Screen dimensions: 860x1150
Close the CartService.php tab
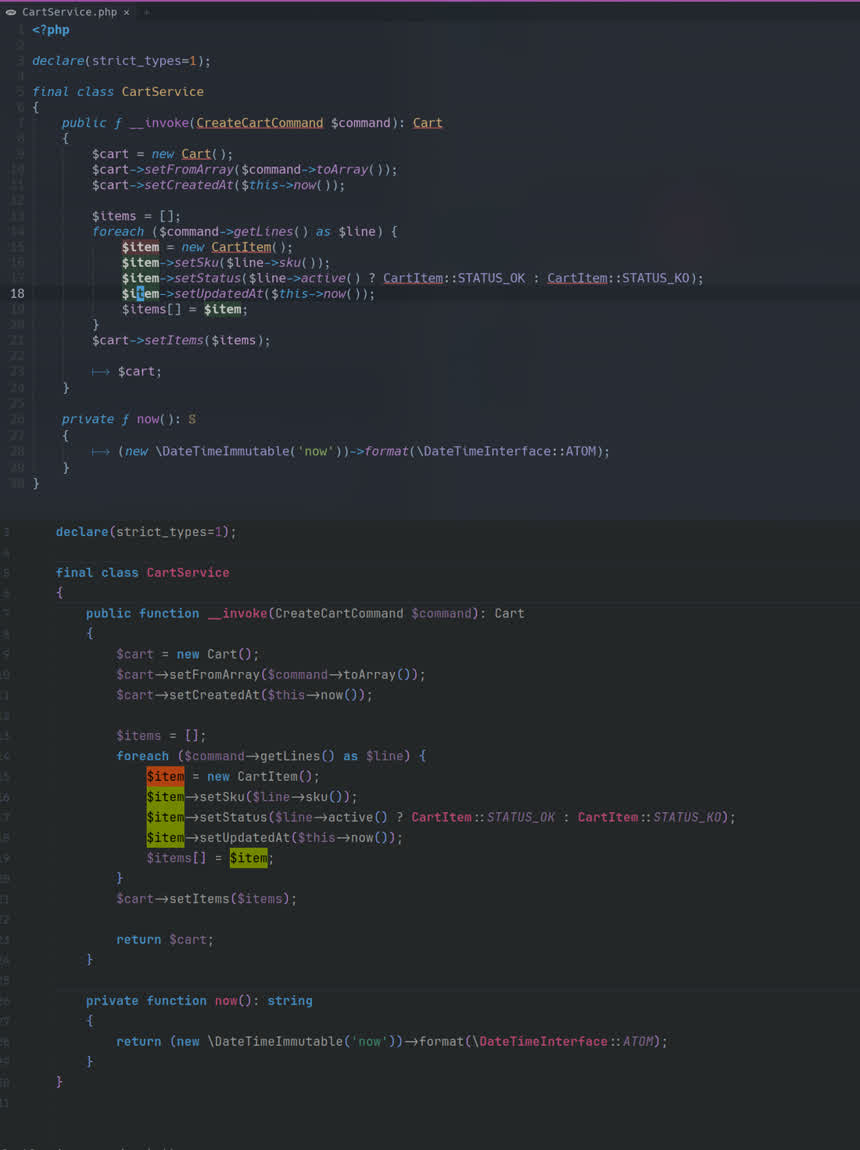pos(126,12)
